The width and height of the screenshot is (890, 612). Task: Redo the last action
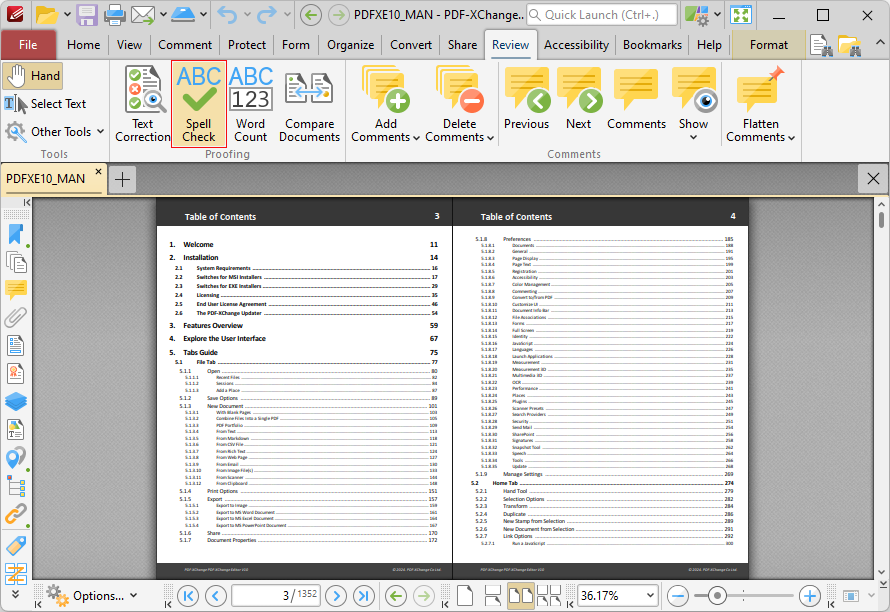point(267,15)
